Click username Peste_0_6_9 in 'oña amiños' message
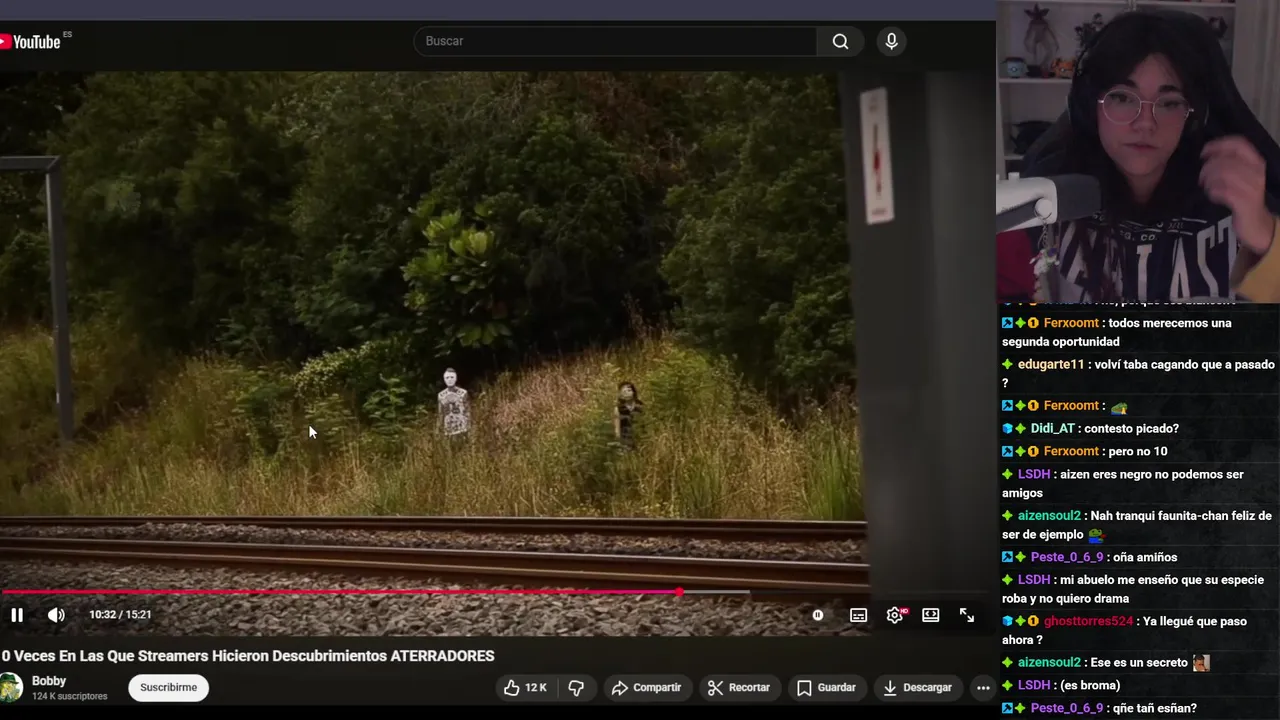Screen dimensions: 1280x720 point(1067,557)
